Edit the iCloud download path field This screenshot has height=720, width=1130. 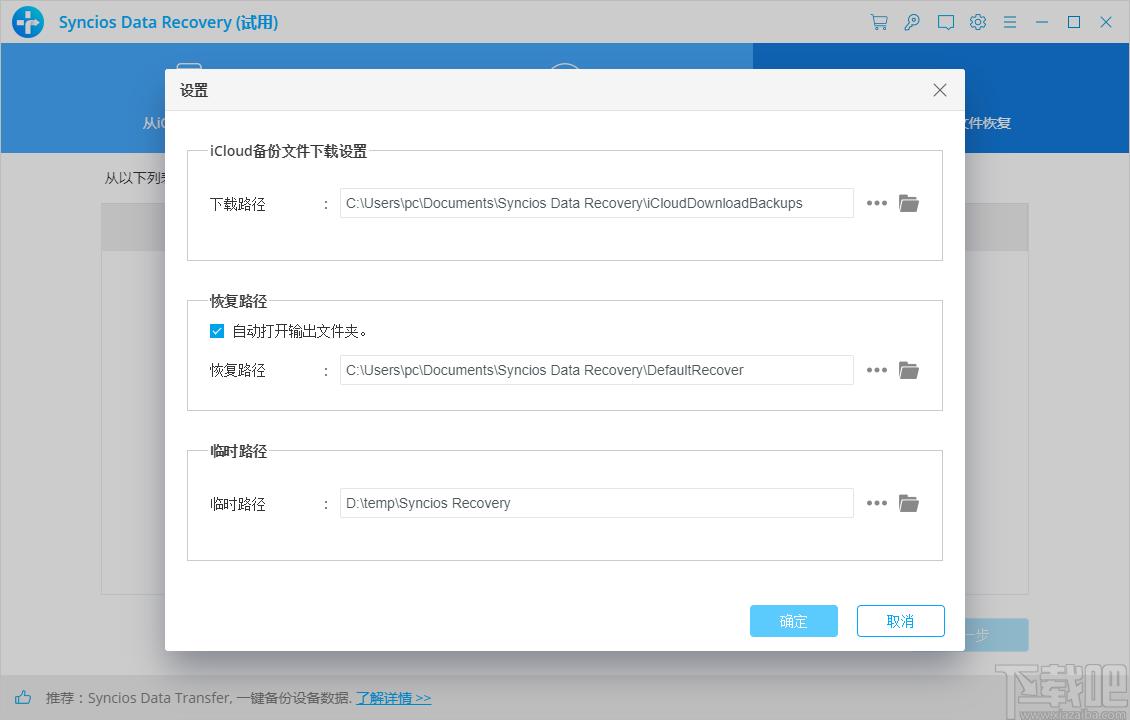point(597,203)
